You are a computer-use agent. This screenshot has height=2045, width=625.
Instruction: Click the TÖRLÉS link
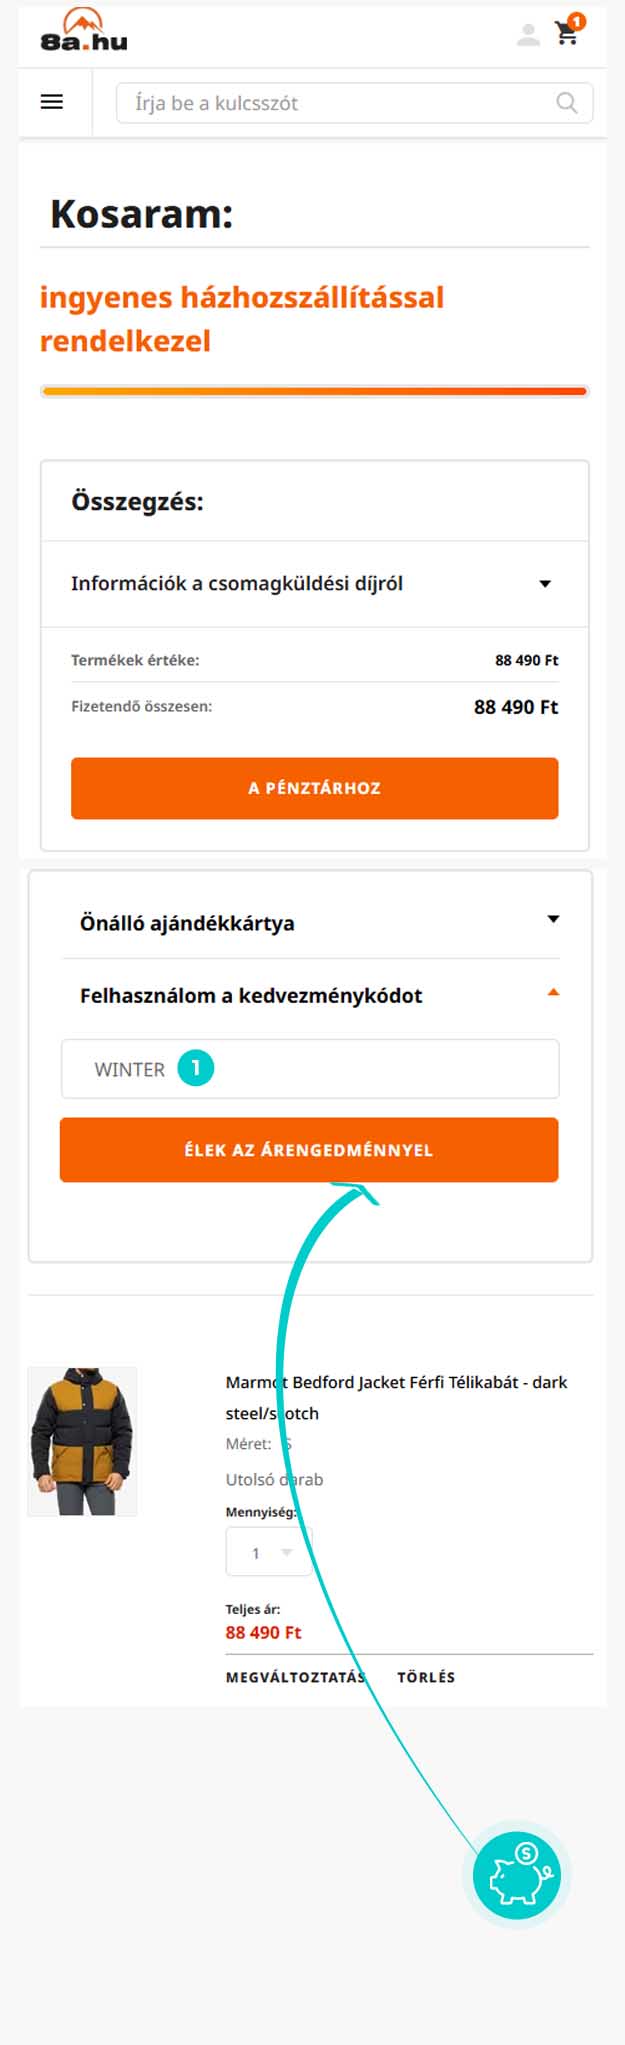pos(426,1677)
